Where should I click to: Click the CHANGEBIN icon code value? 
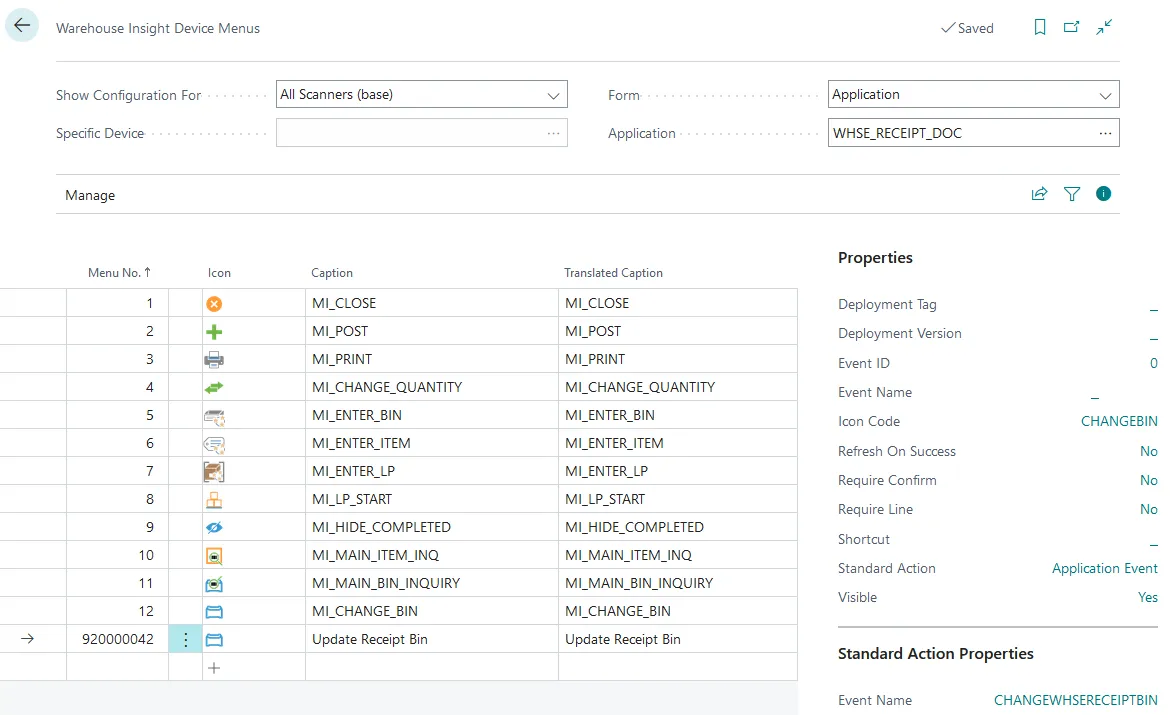coord(1119,422)
